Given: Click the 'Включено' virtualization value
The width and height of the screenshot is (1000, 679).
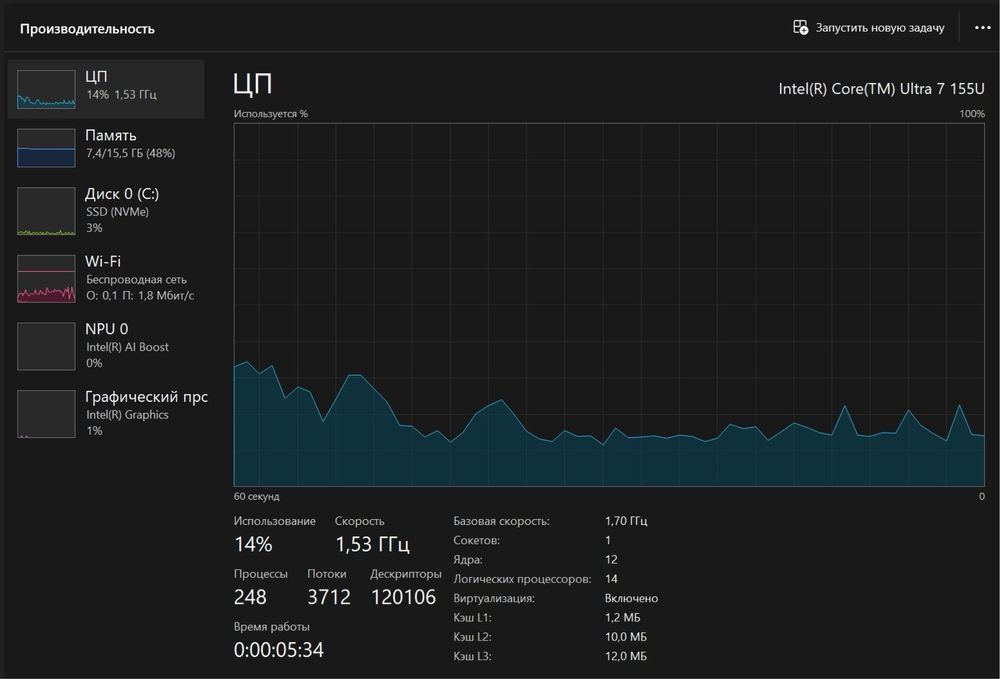Looking at the screenshot, I should coord(631,599).
